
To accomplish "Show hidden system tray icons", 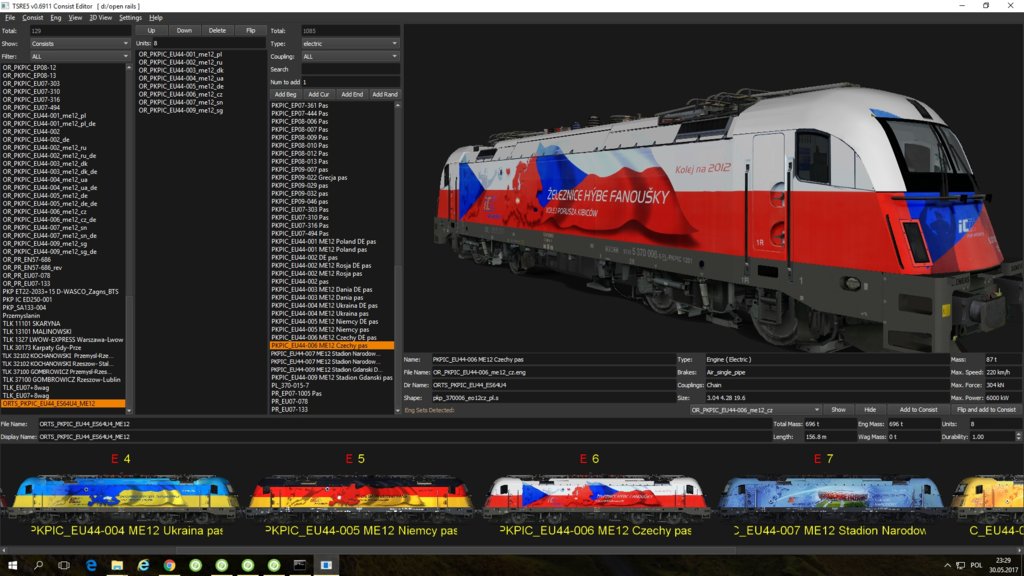I will click(947, 566).
